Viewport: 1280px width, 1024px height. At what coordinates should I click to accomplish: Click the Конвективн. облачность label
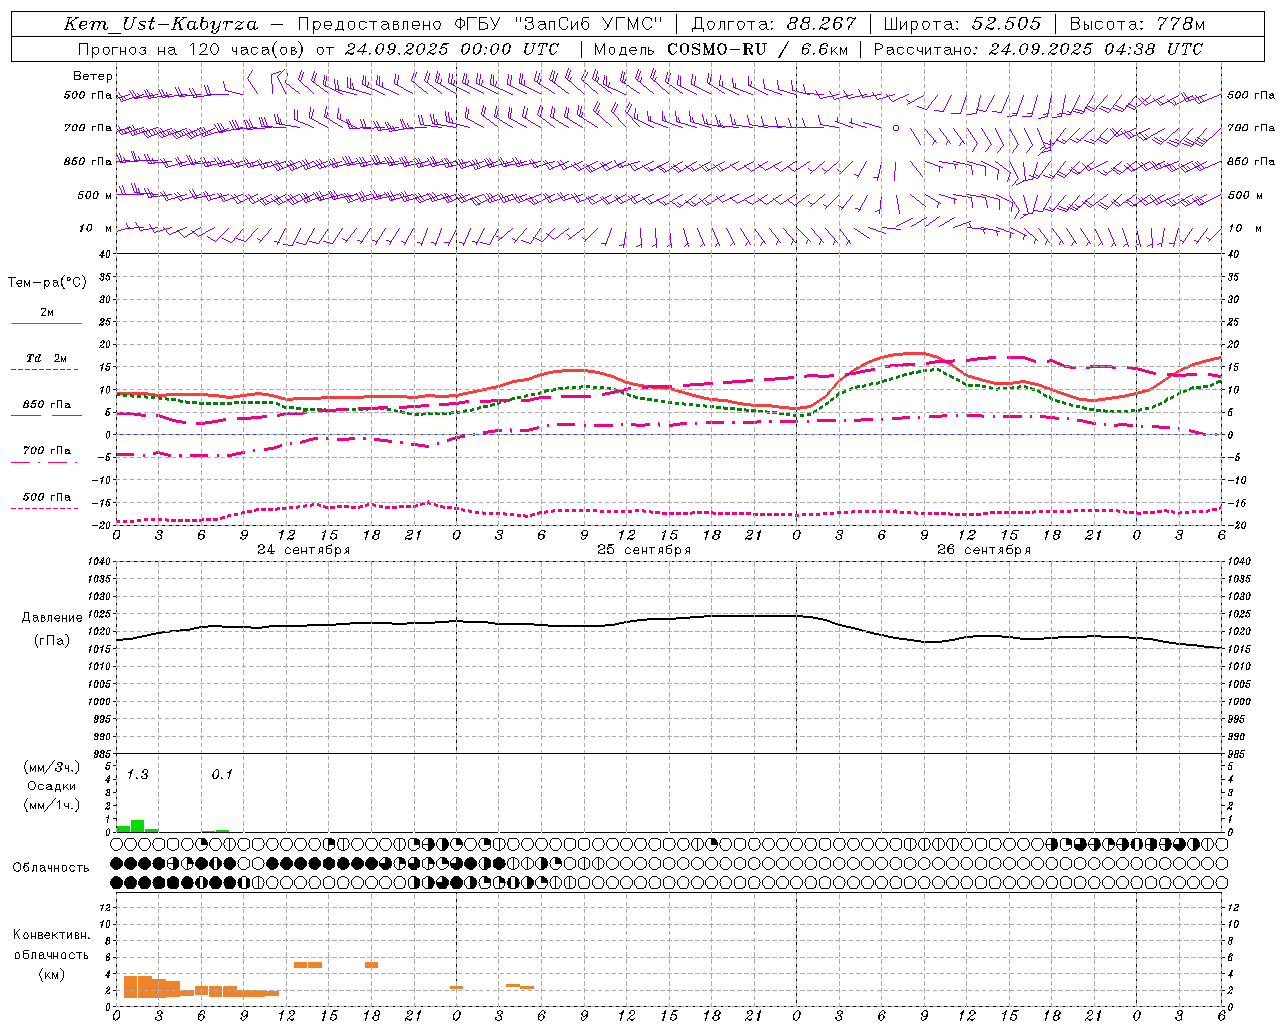tap(51, 944)
